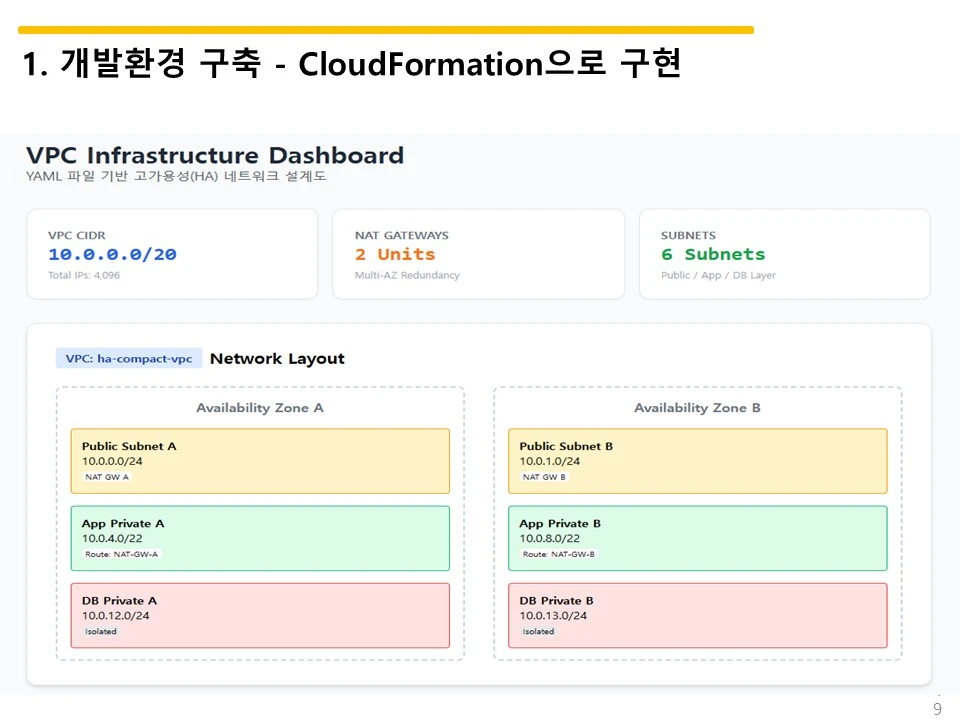
Task: Click the slide page number 9
Action: point(937,709)
